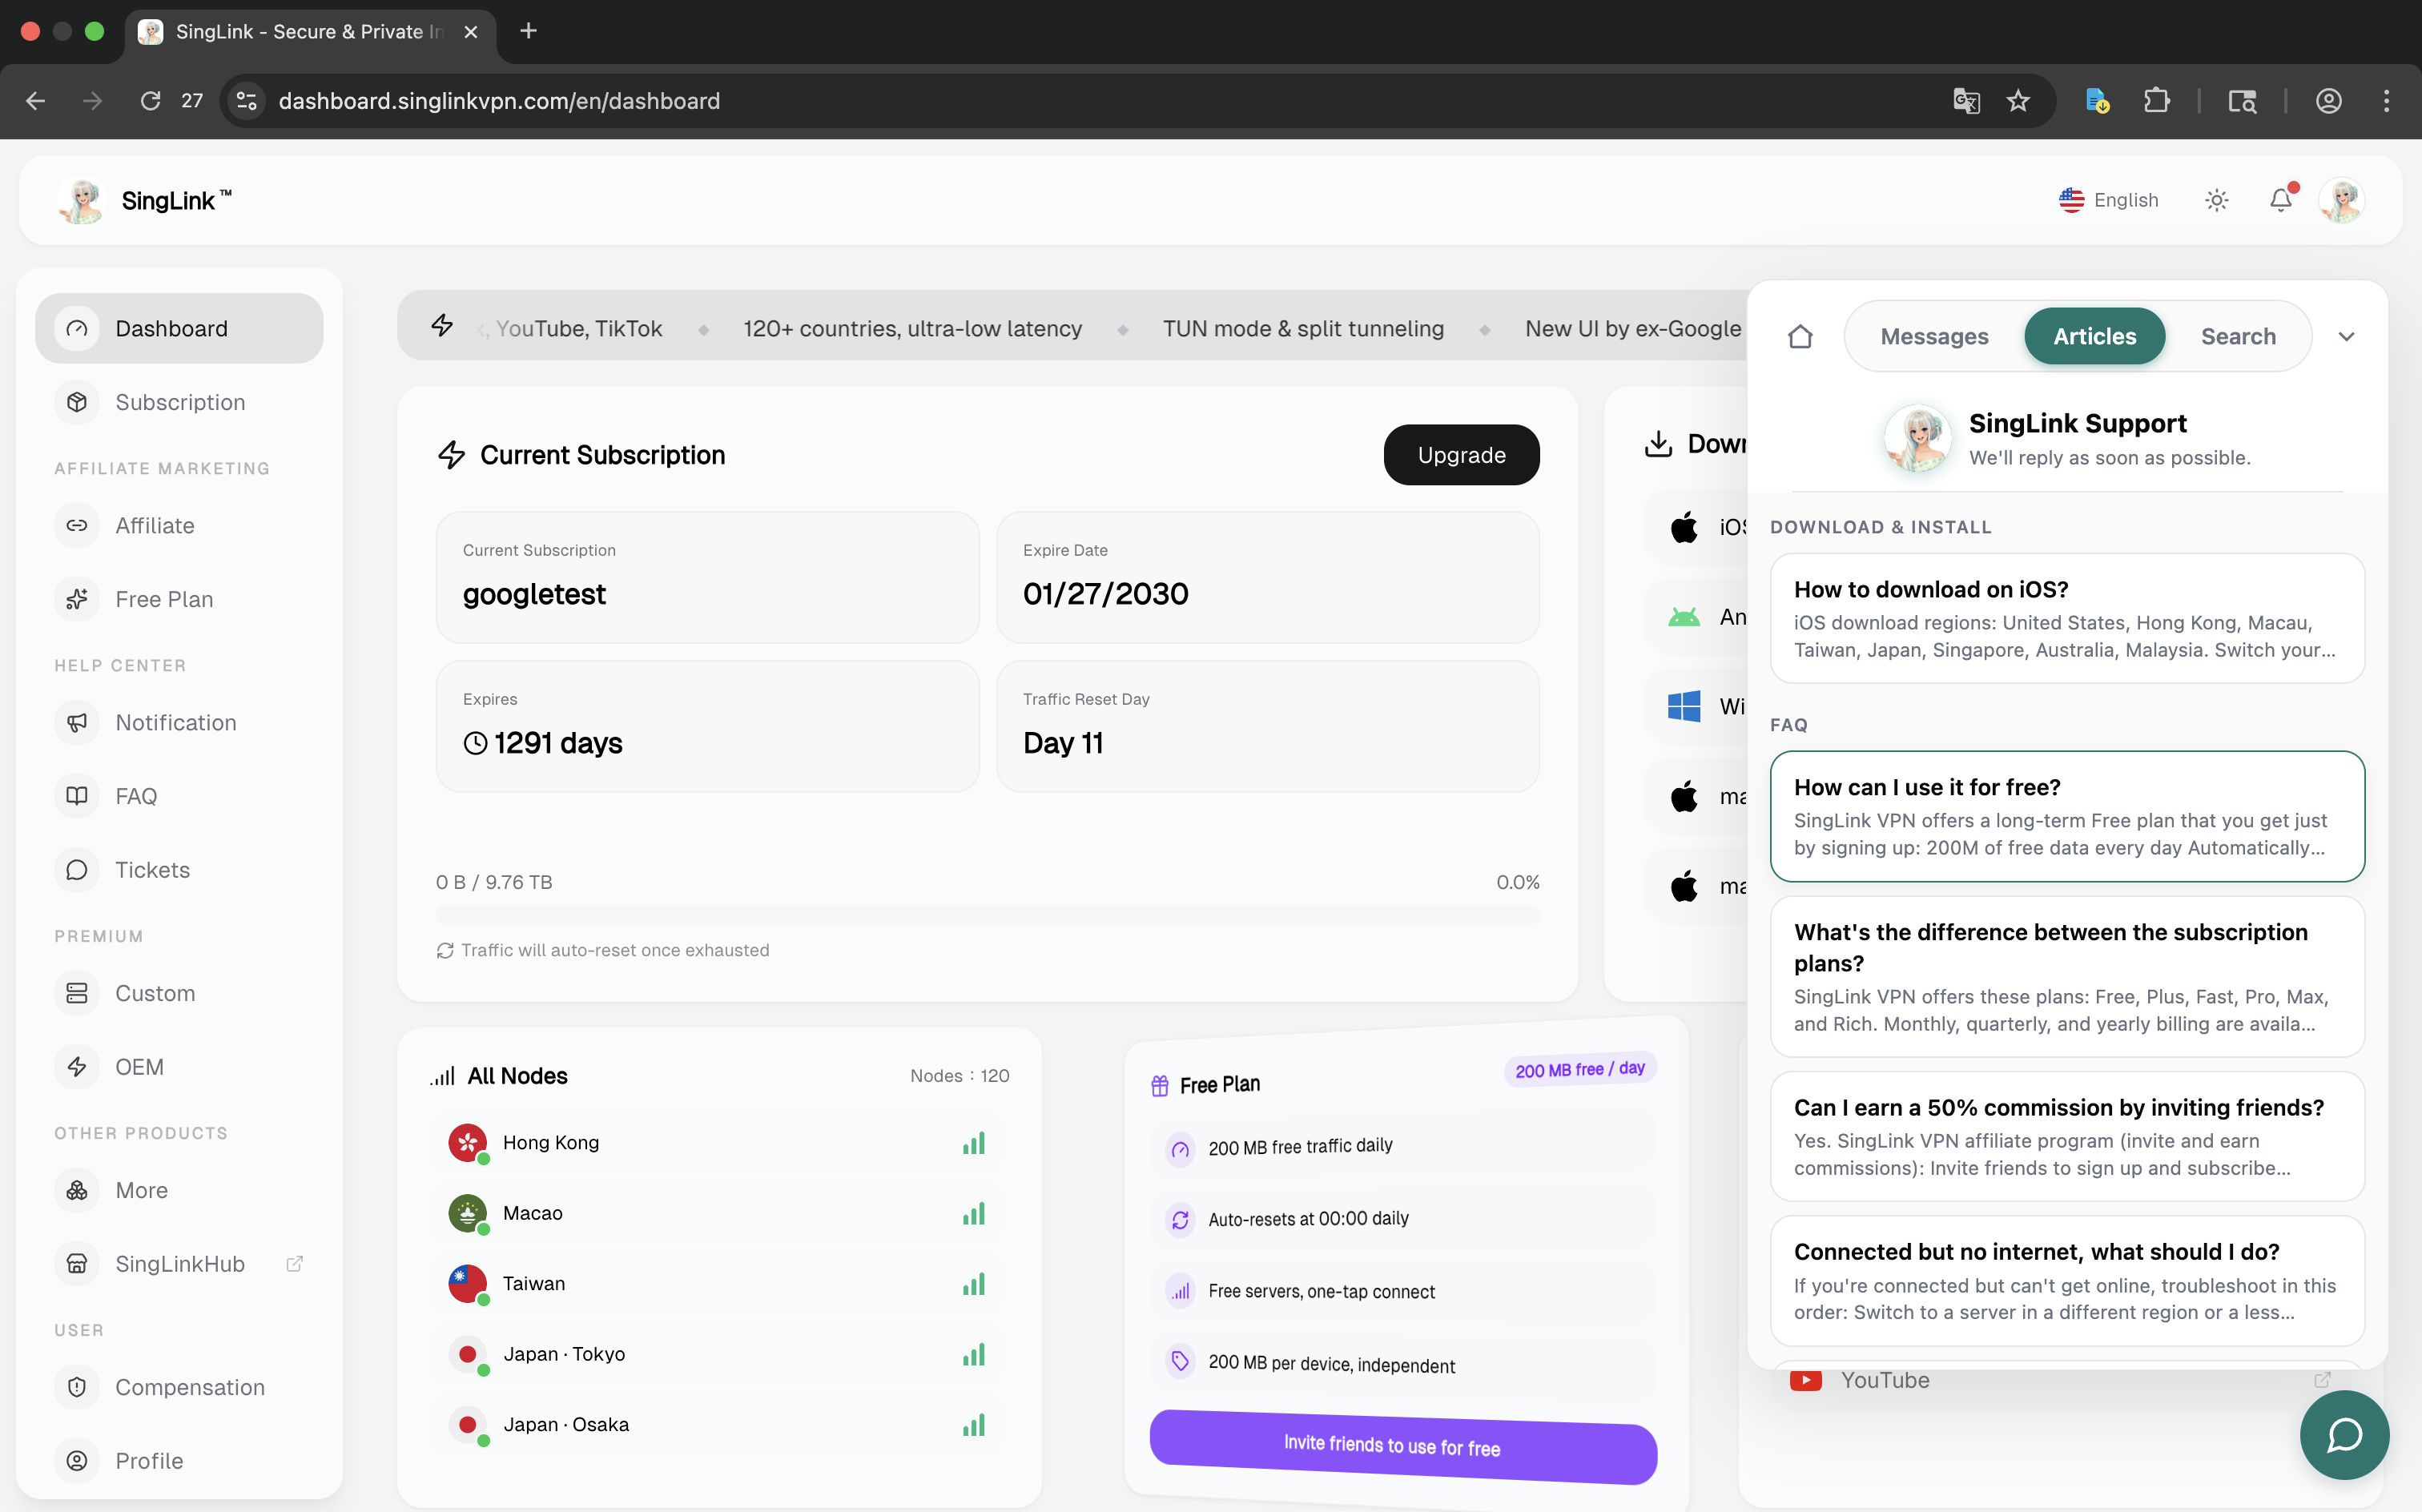Click the Compensation shield icon
Screen dimensions: 2422x1512
click(x=77, y=1387)
